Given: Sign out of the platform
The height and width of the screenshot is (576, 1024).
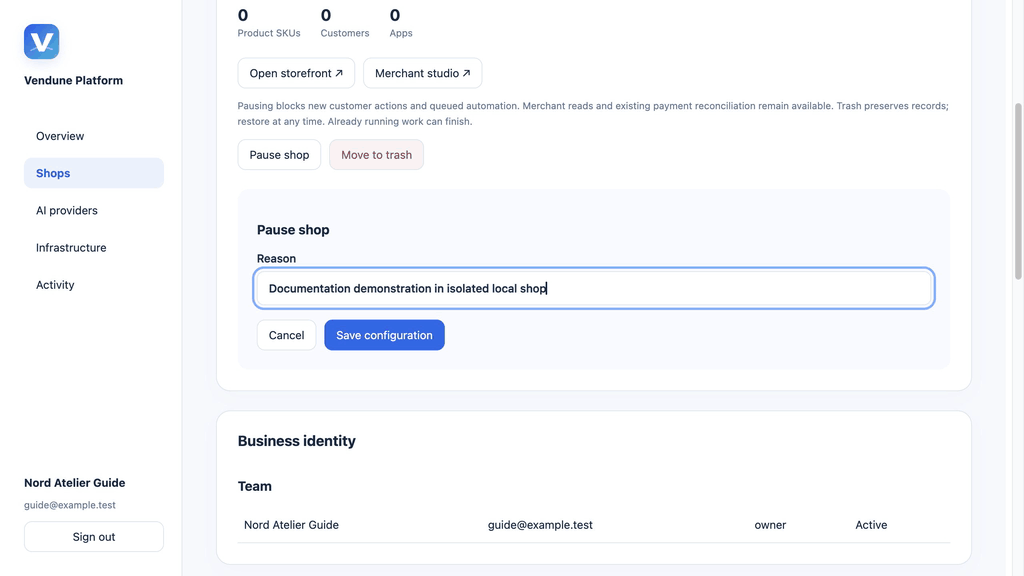Looking at the screenshot, I should 93,537.
